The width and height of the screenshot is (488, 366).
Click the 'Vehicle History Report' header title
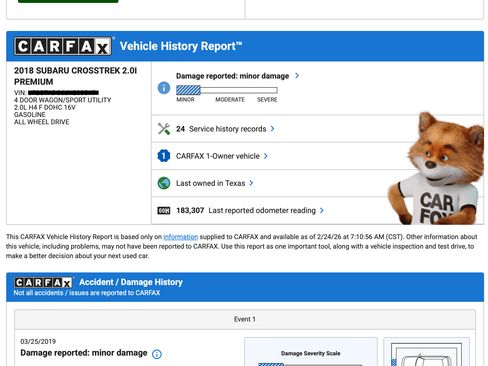tap(181, 46)
